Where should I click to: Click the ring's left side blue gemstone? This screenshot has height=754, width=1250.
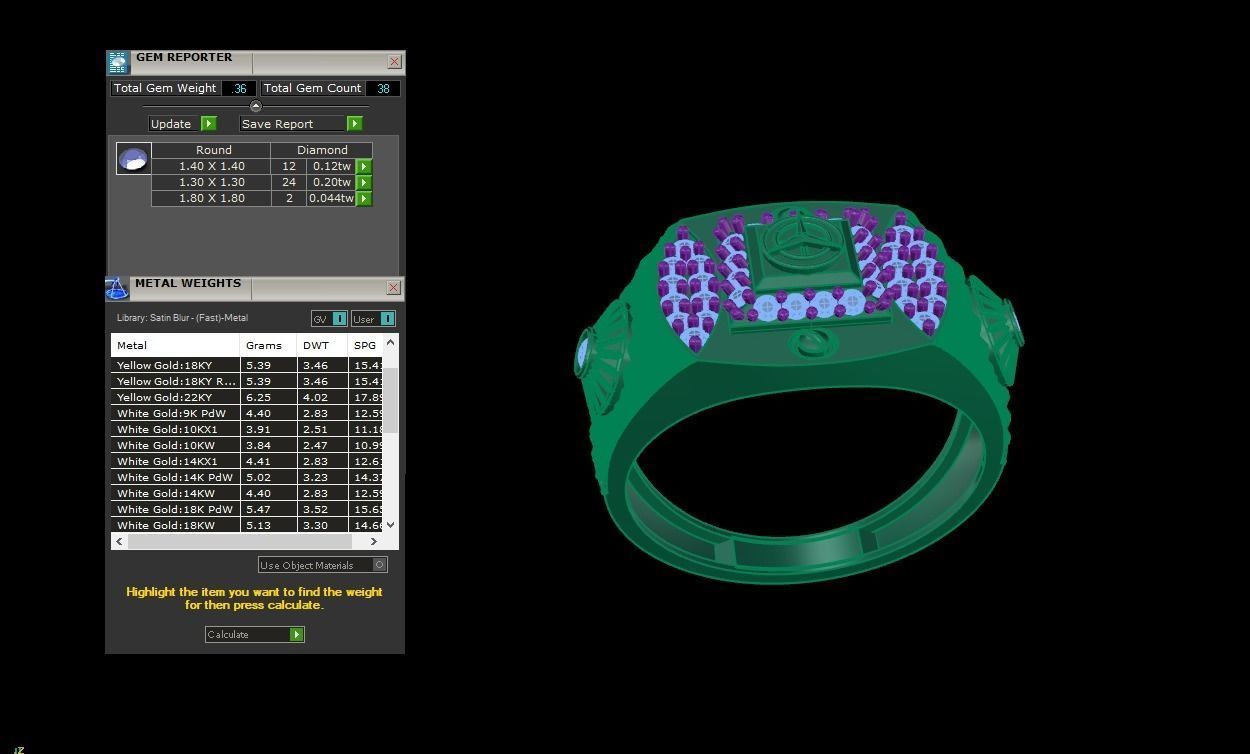pyautogui.click(x=583, y=354)
